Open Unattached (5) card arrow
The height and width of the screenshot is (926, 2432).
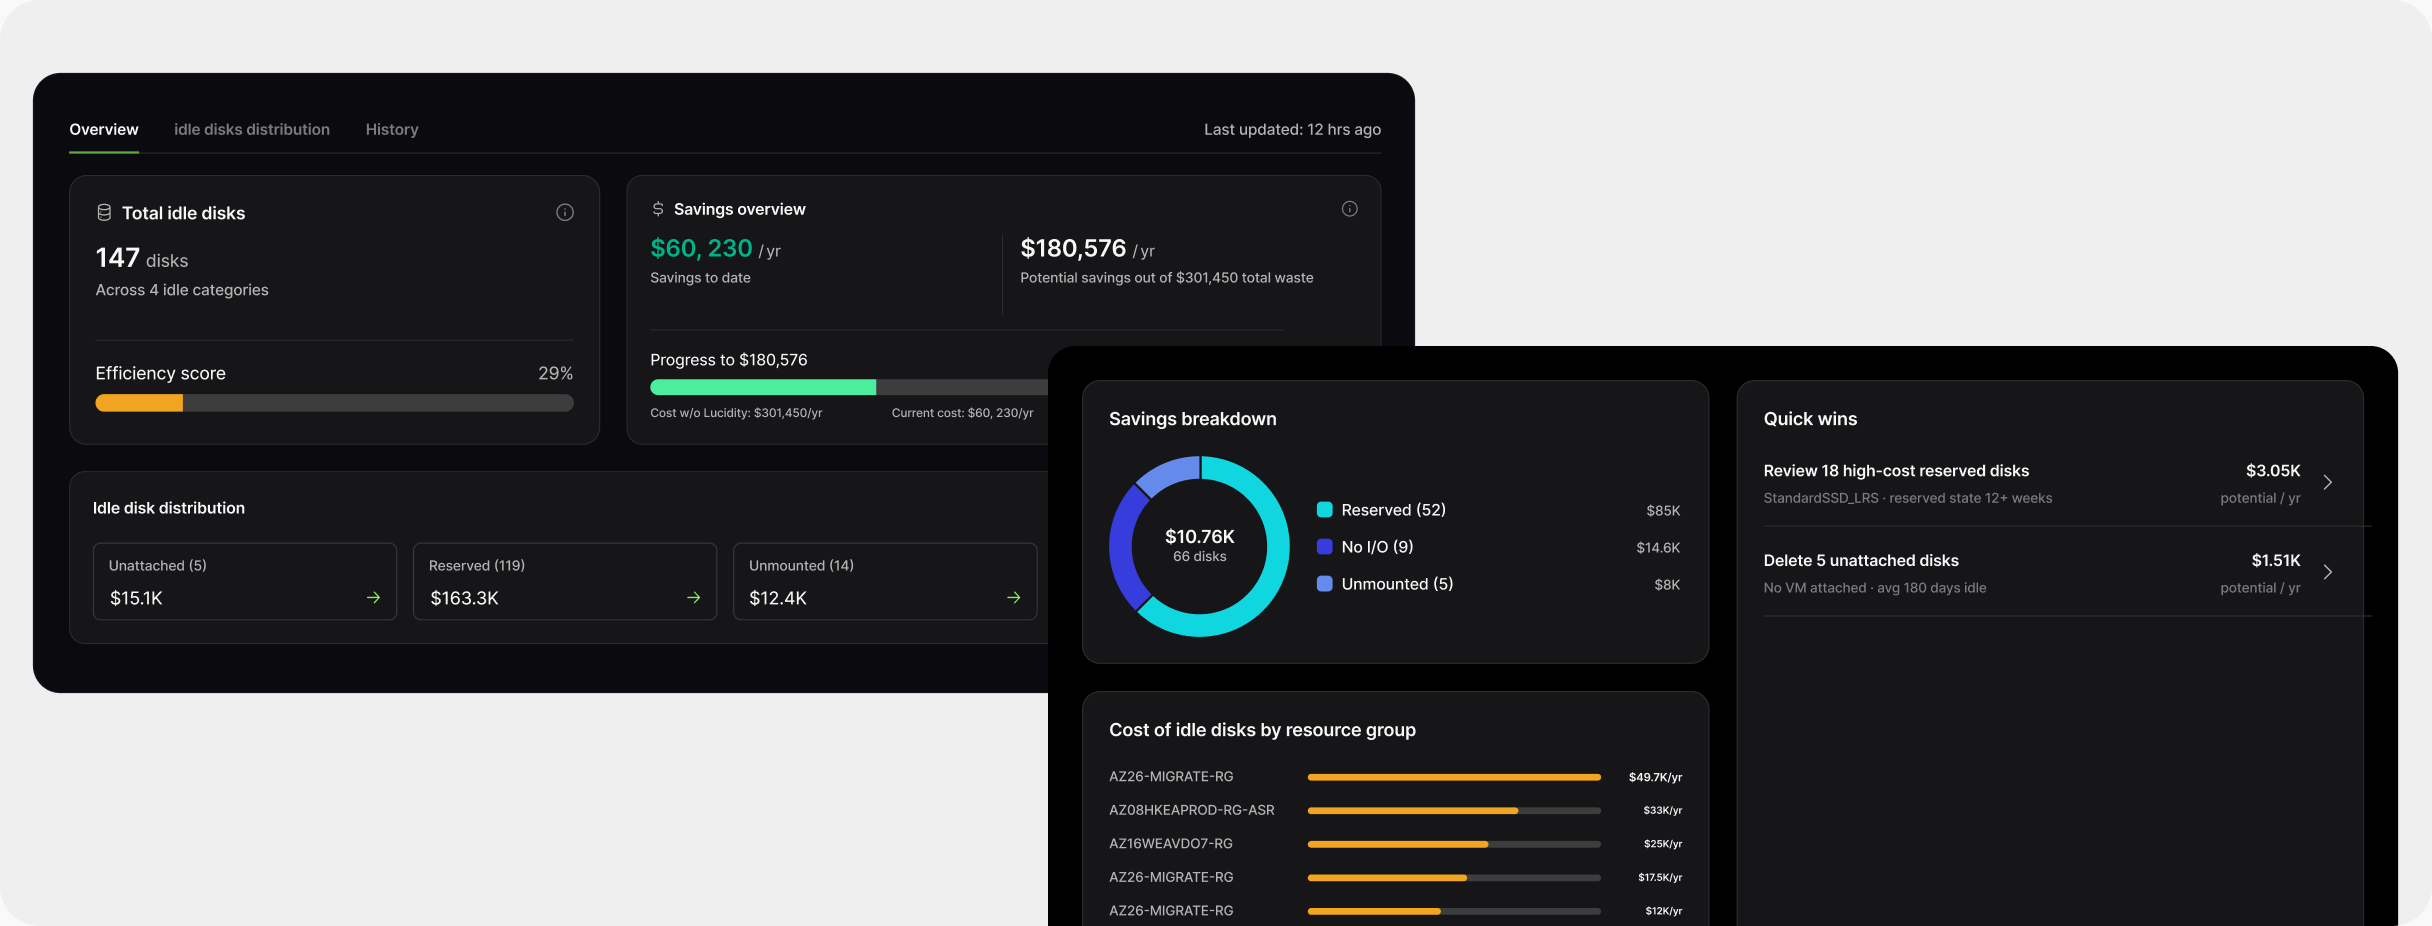click(373, 598)
